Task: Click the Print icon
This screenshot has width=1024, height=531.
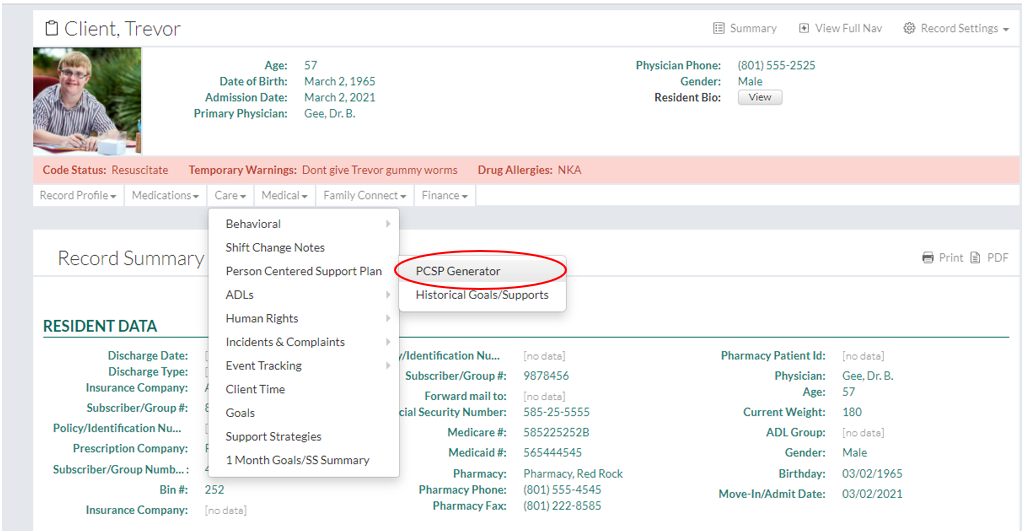Action: point(928,258)
